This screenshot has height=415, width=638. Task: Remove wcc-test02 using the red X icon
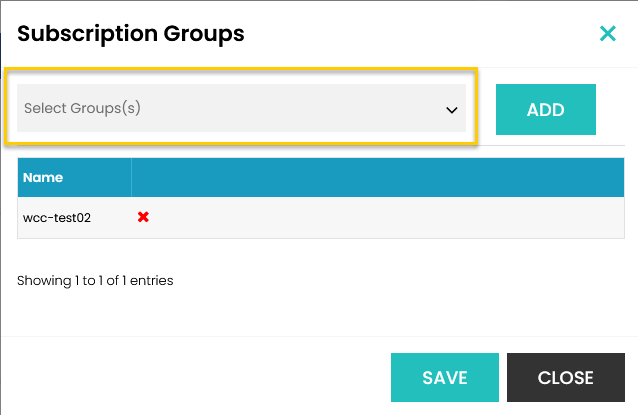point(143,216)
